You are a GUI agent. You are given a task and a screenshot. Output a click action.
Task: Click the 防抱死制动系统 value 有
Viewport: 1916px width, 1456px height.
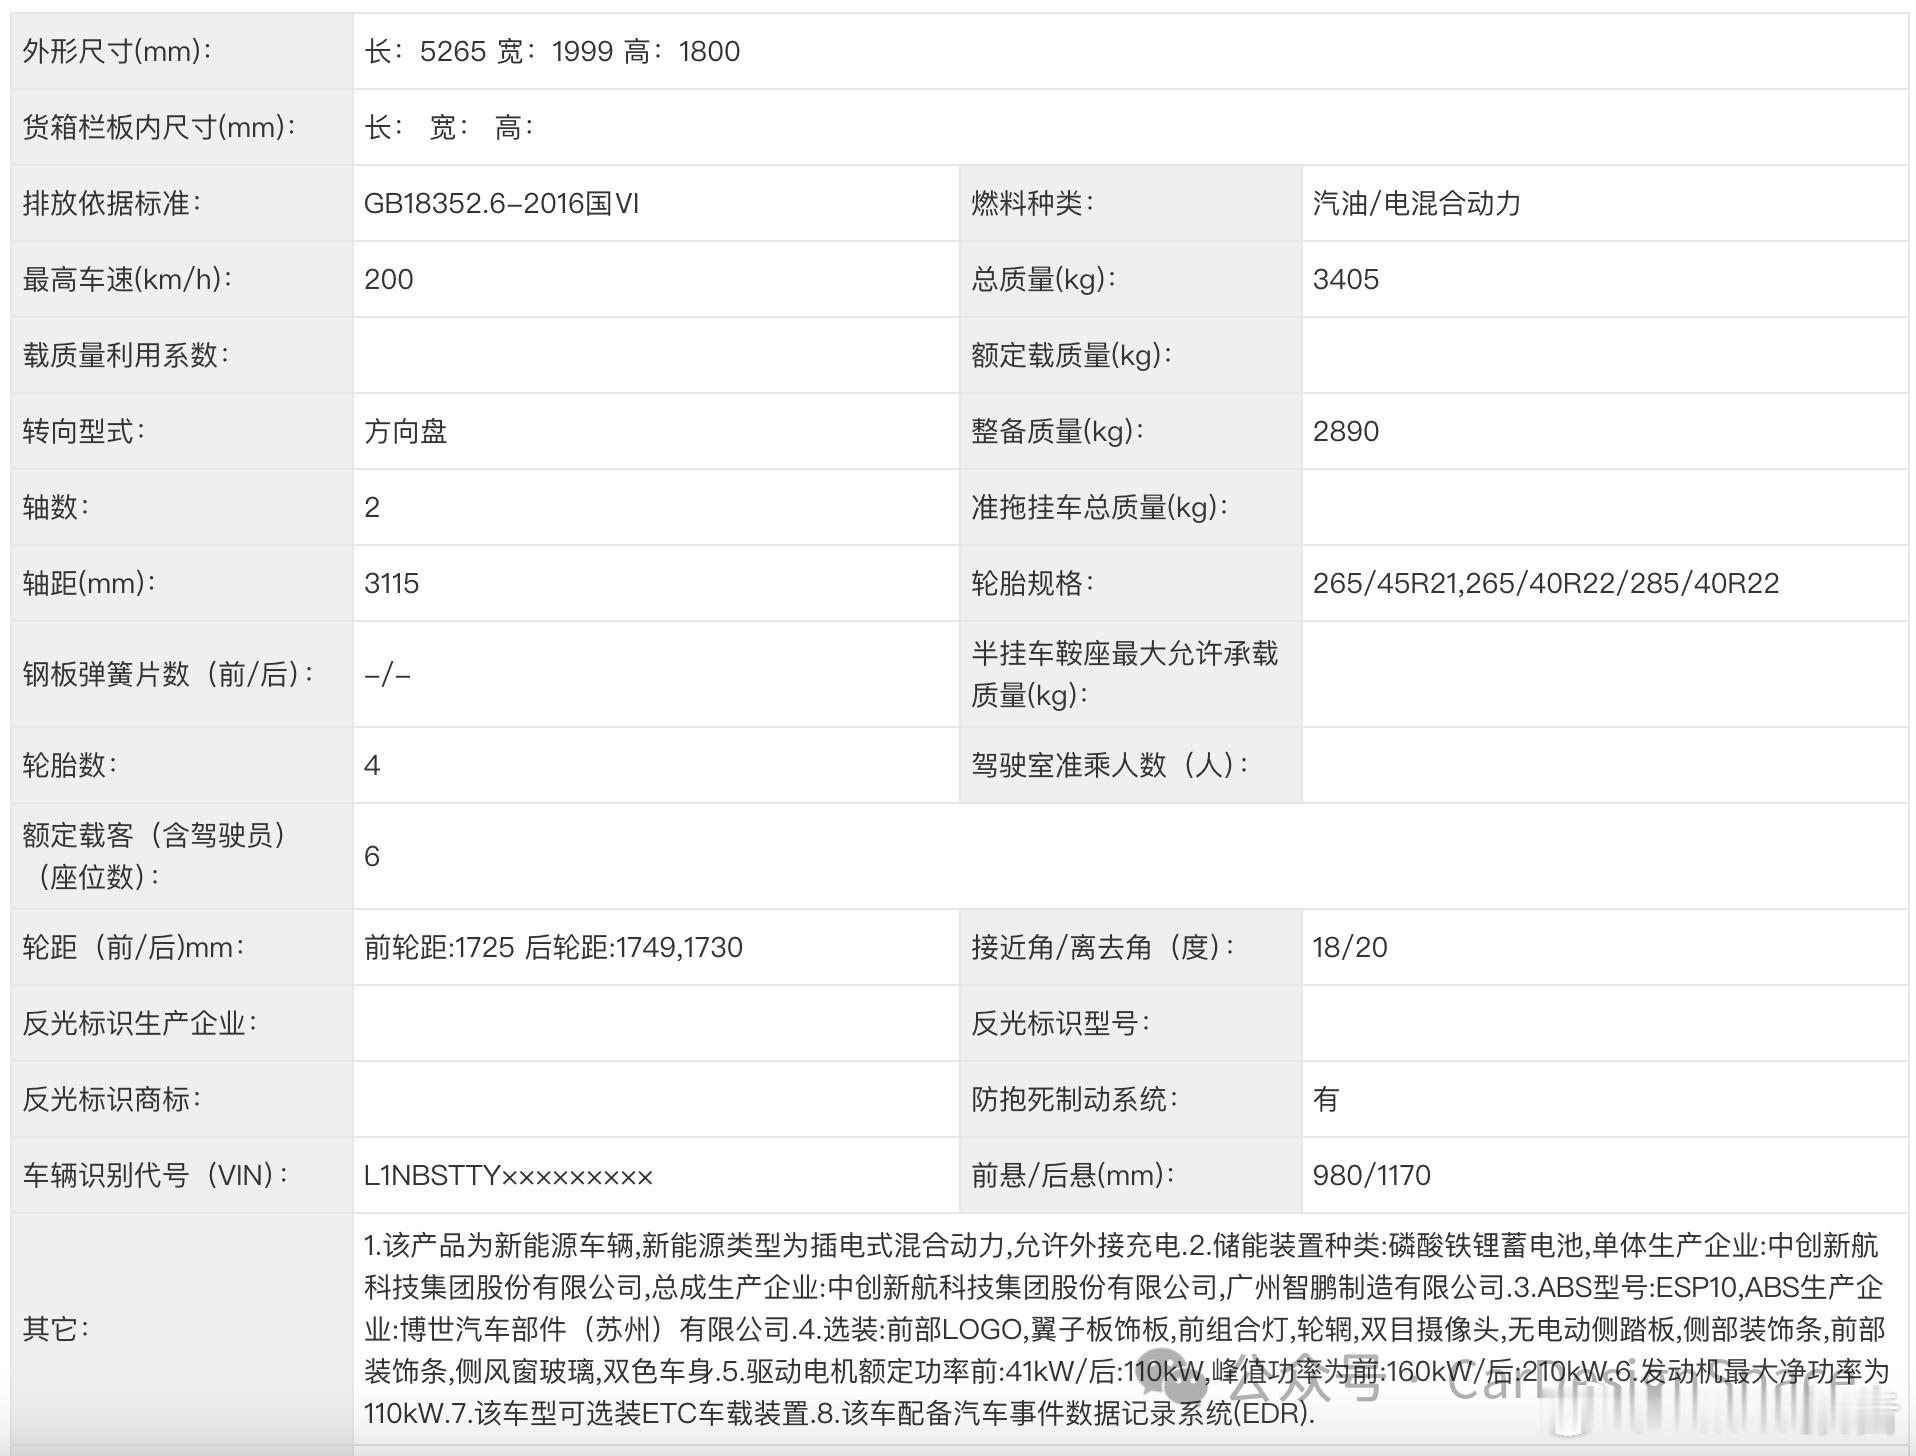[x=1325, y=1099]
